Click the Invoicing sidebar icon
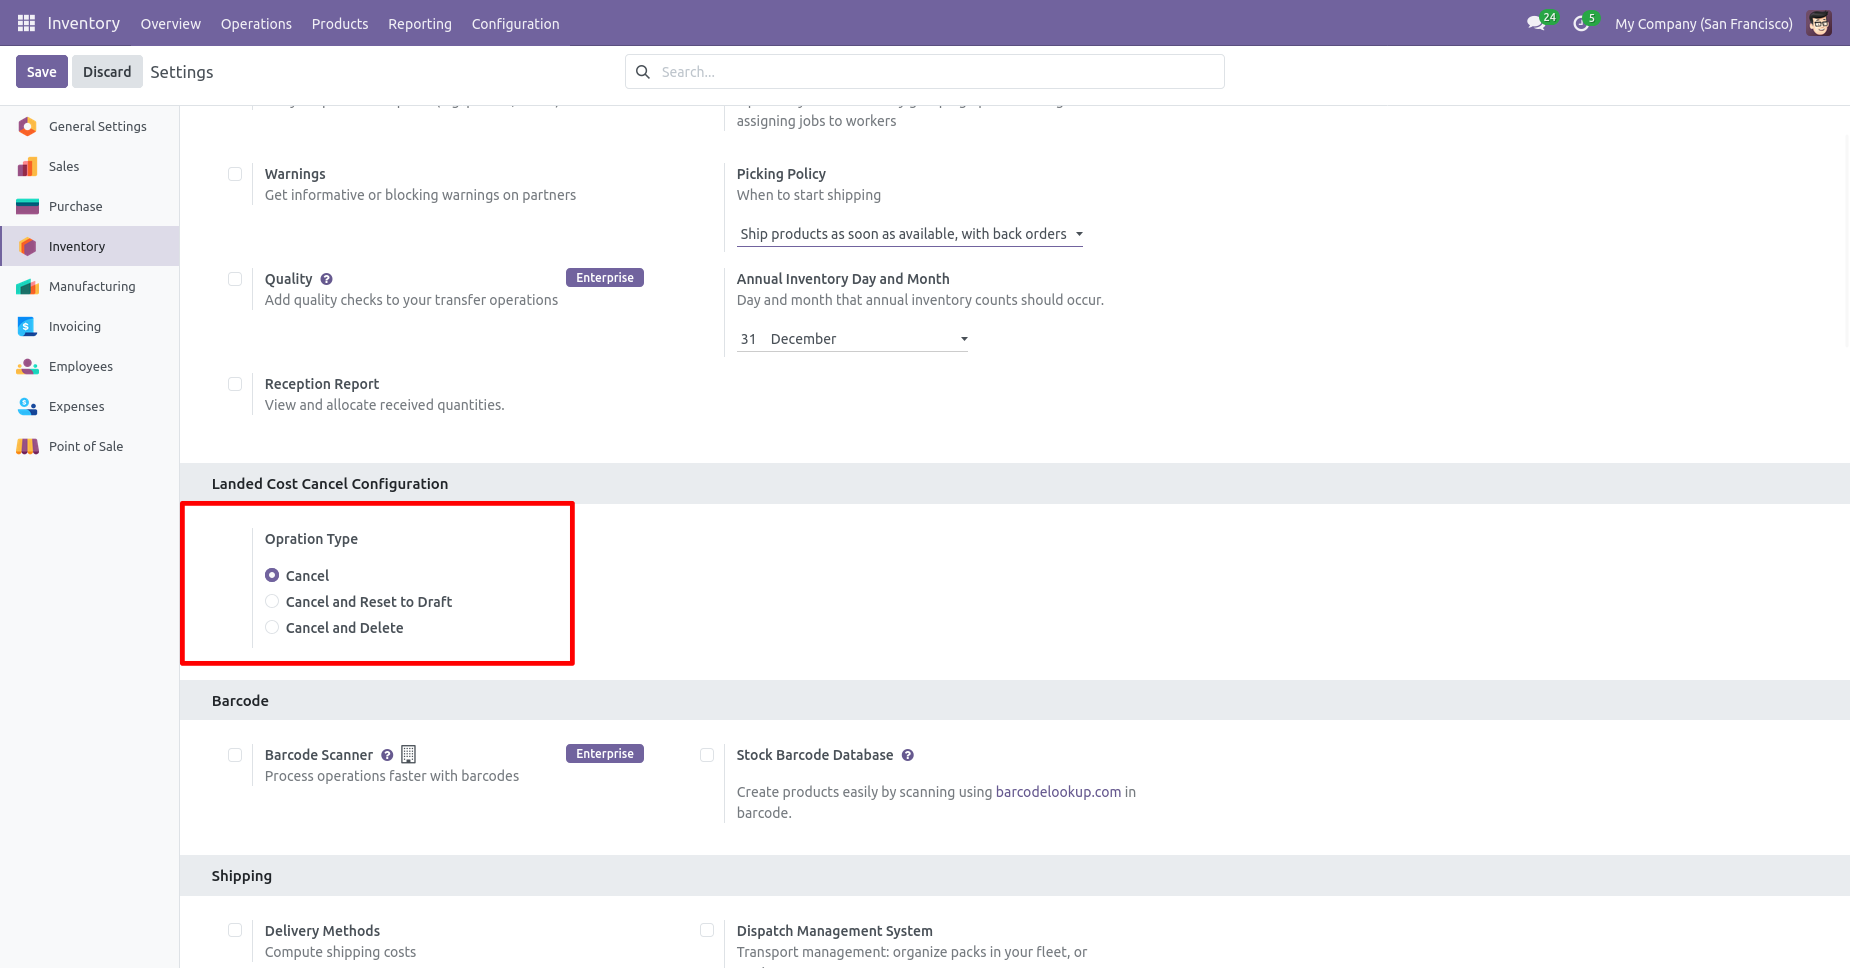 click(x=27, y=326)
